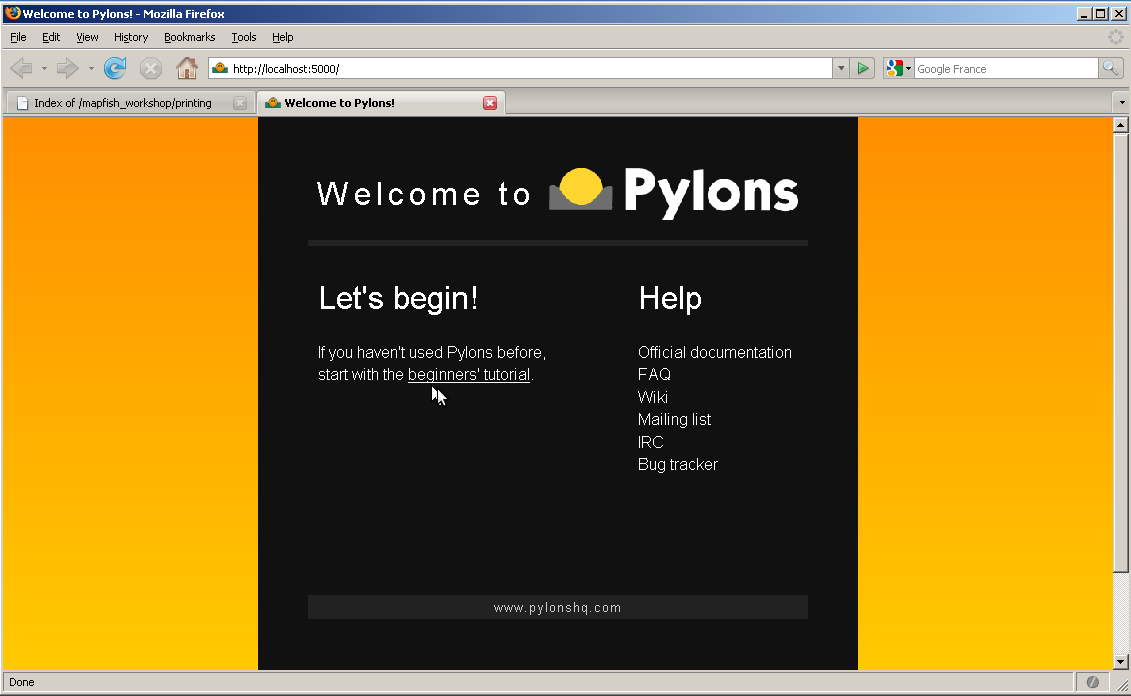The image size is (1131, 696).
Task: Open the search engine selector dropdown
Action: tap(899, 69)
